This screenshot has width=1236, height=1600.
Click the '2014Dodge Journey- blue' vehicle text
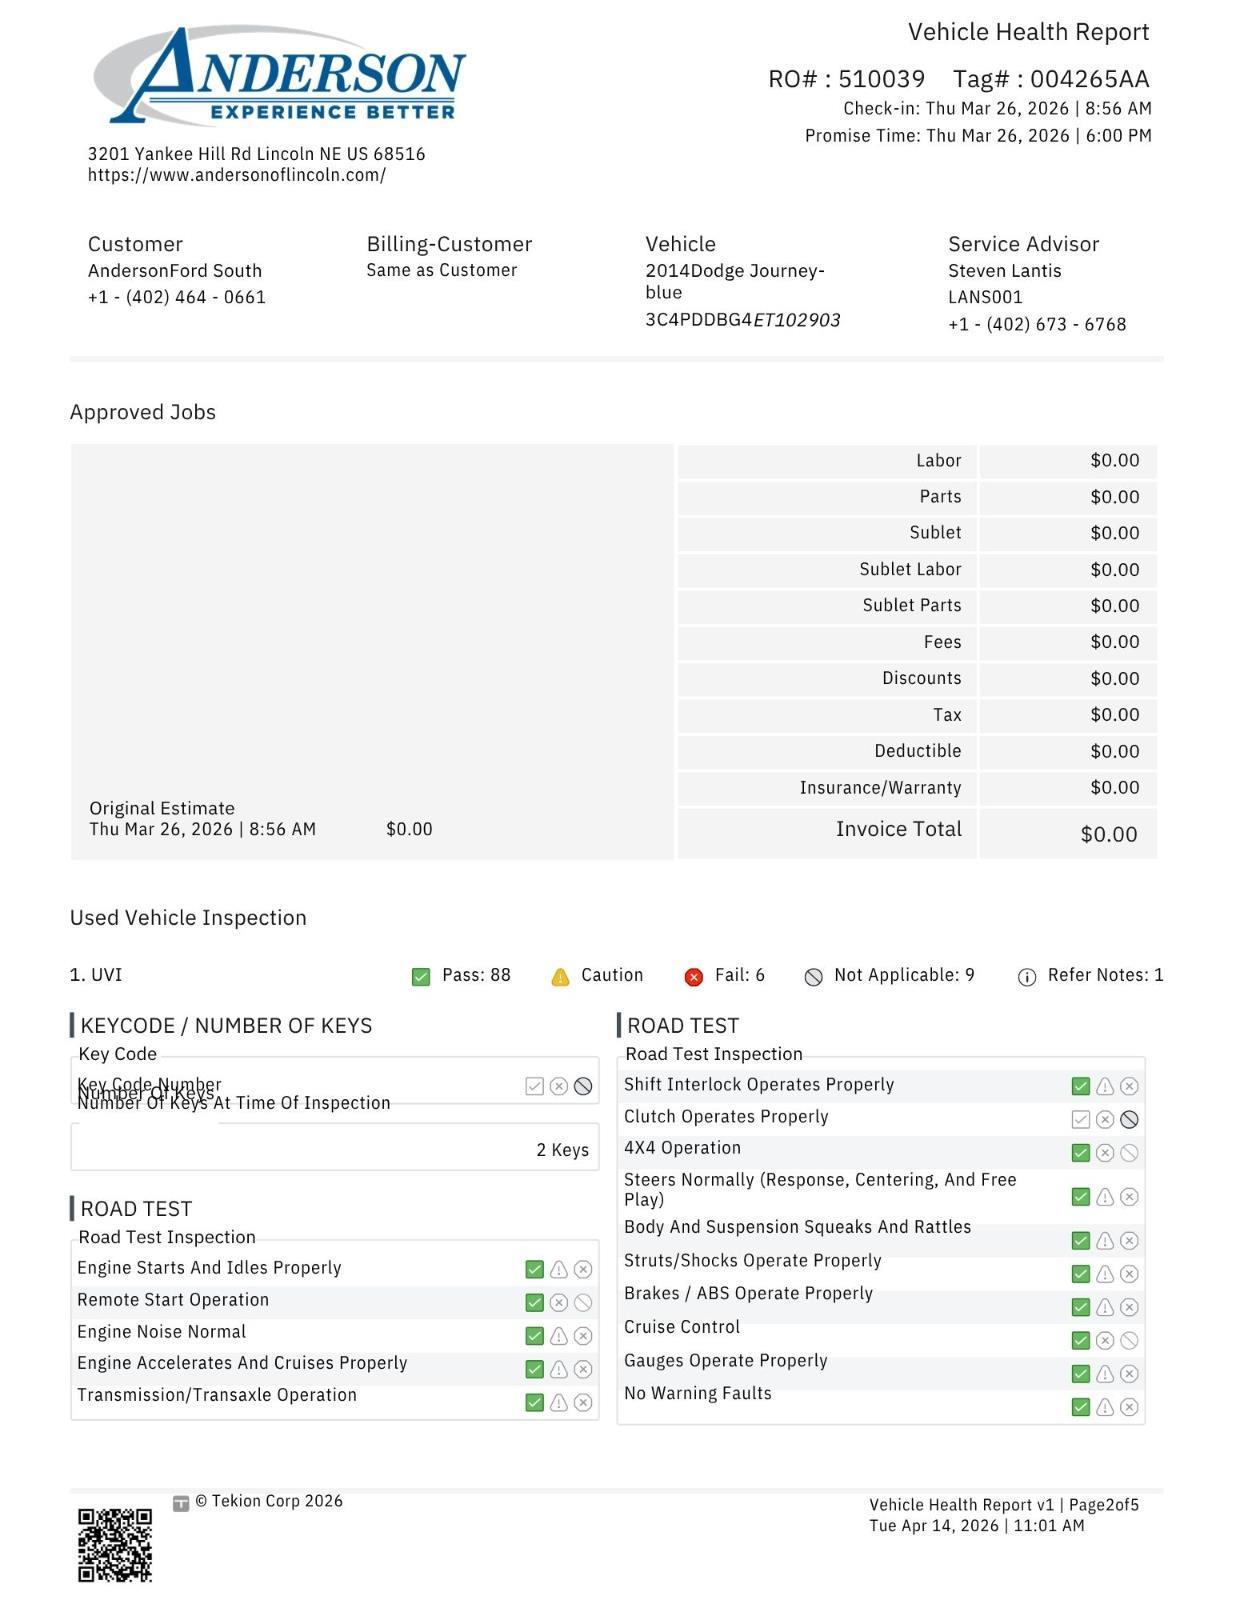(x=735, y=281)
